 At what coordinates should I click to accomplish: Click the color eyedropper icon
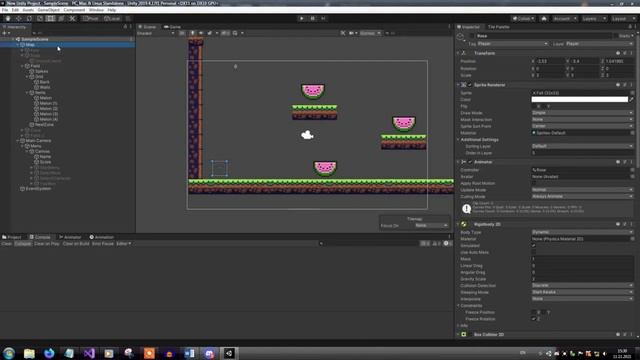point(631,99)
